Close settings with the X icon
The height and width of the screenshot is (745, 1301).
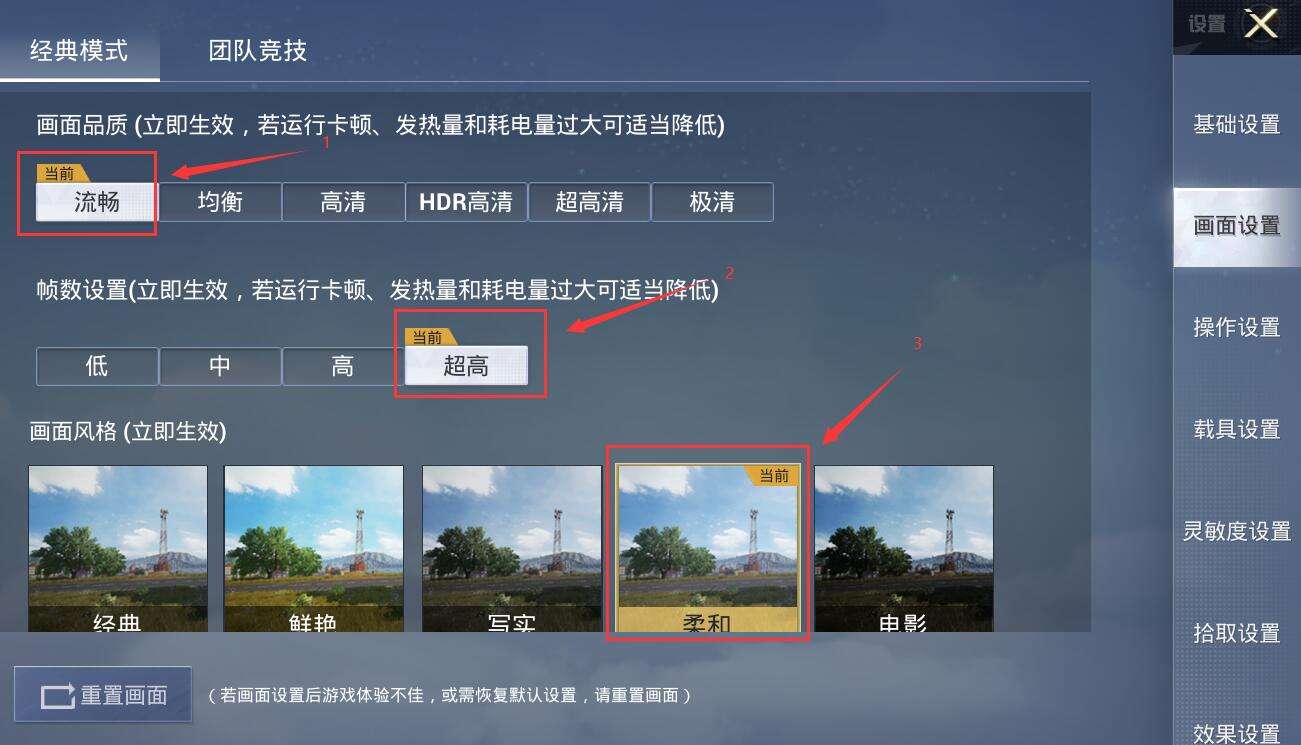[x=1261, y=23]
